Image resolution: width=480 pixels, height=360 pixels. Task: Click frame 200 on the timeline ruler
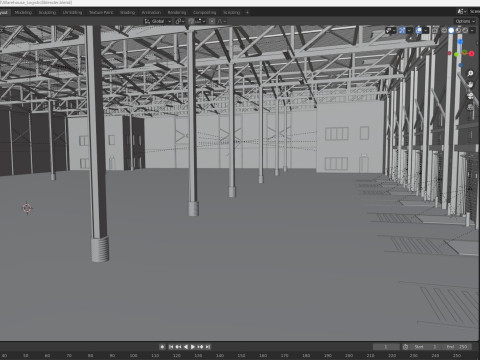click(x=349, y=356)
